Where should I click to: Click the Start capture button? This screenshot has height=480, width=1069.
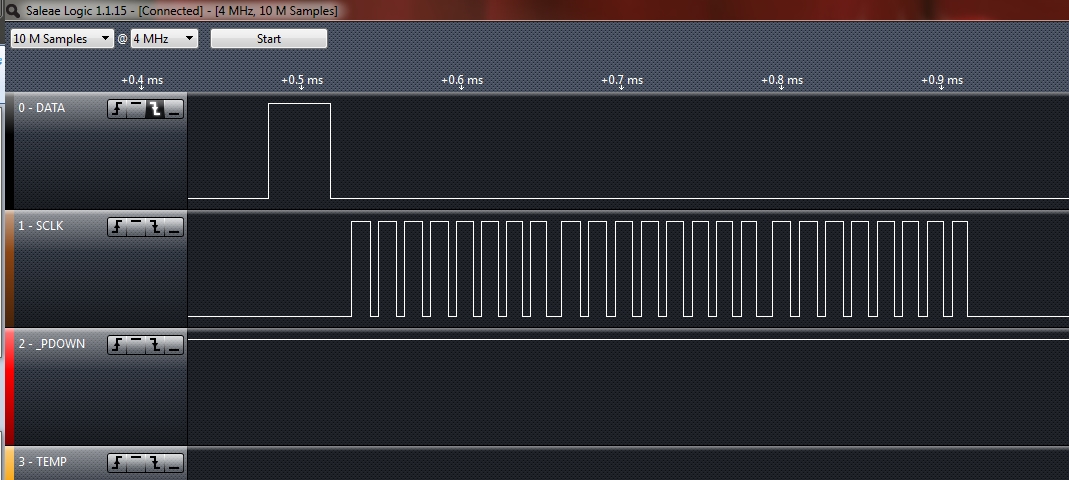coord(269,38)
